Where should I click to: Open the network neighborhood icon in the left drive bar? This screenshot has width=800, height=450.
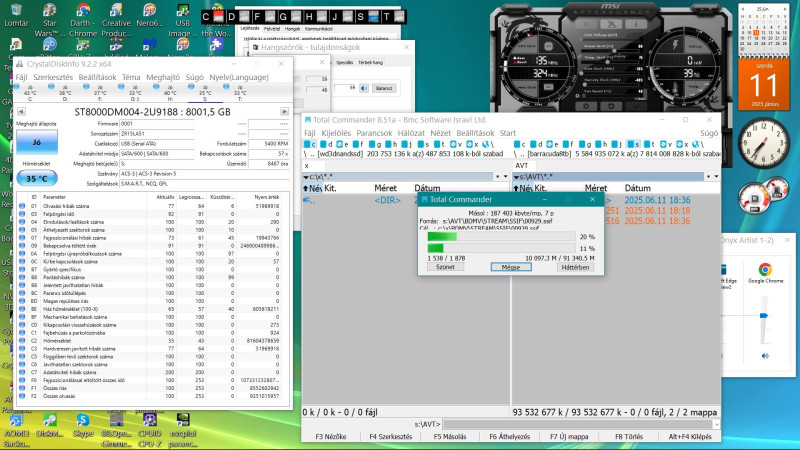(x=486, y=144)
